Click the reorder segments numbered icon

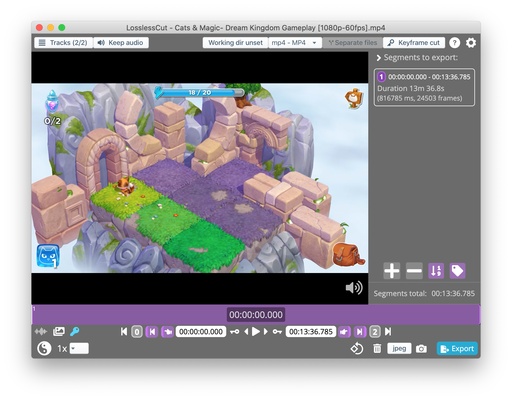click(436, 271)
